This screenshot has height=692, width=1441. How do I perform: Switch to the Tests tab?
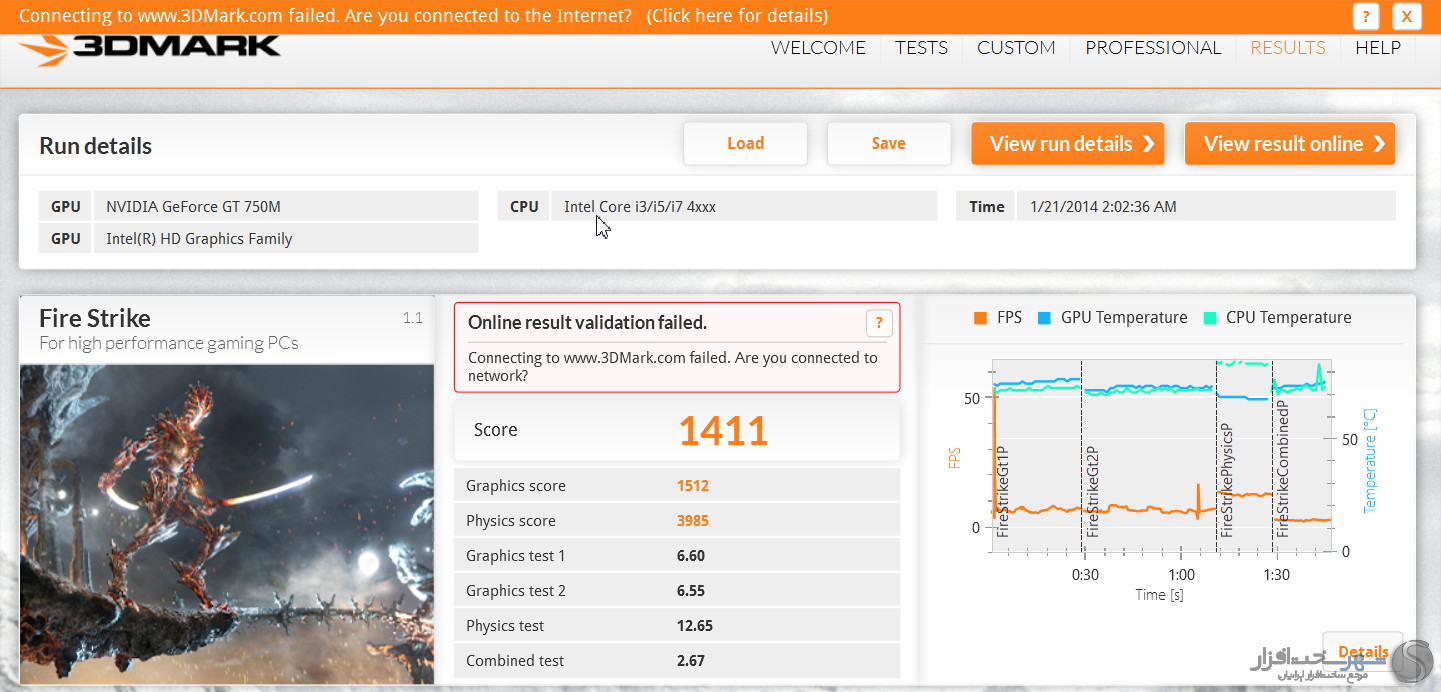[921, 48]
